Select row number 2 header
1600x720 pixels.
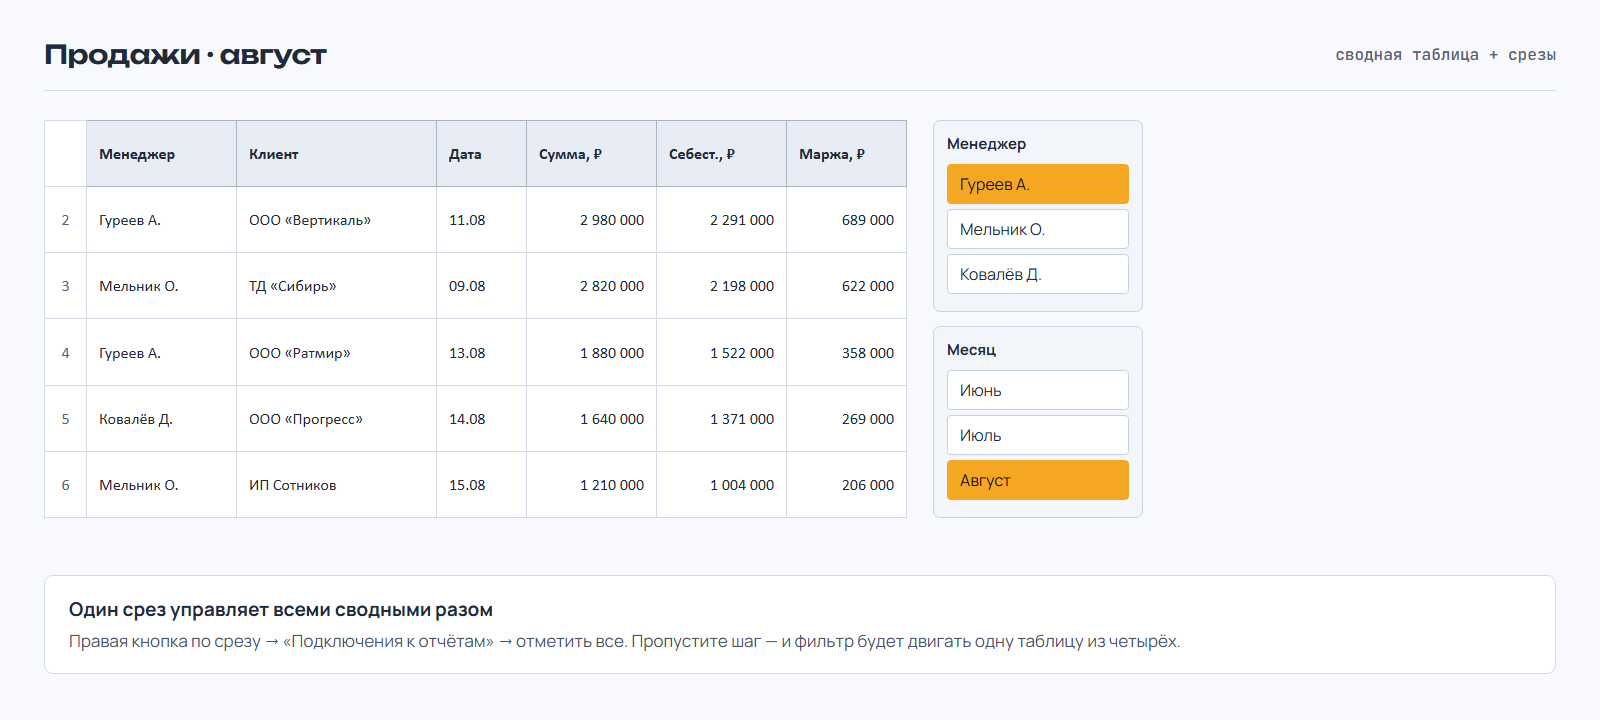tap(66, 220)
